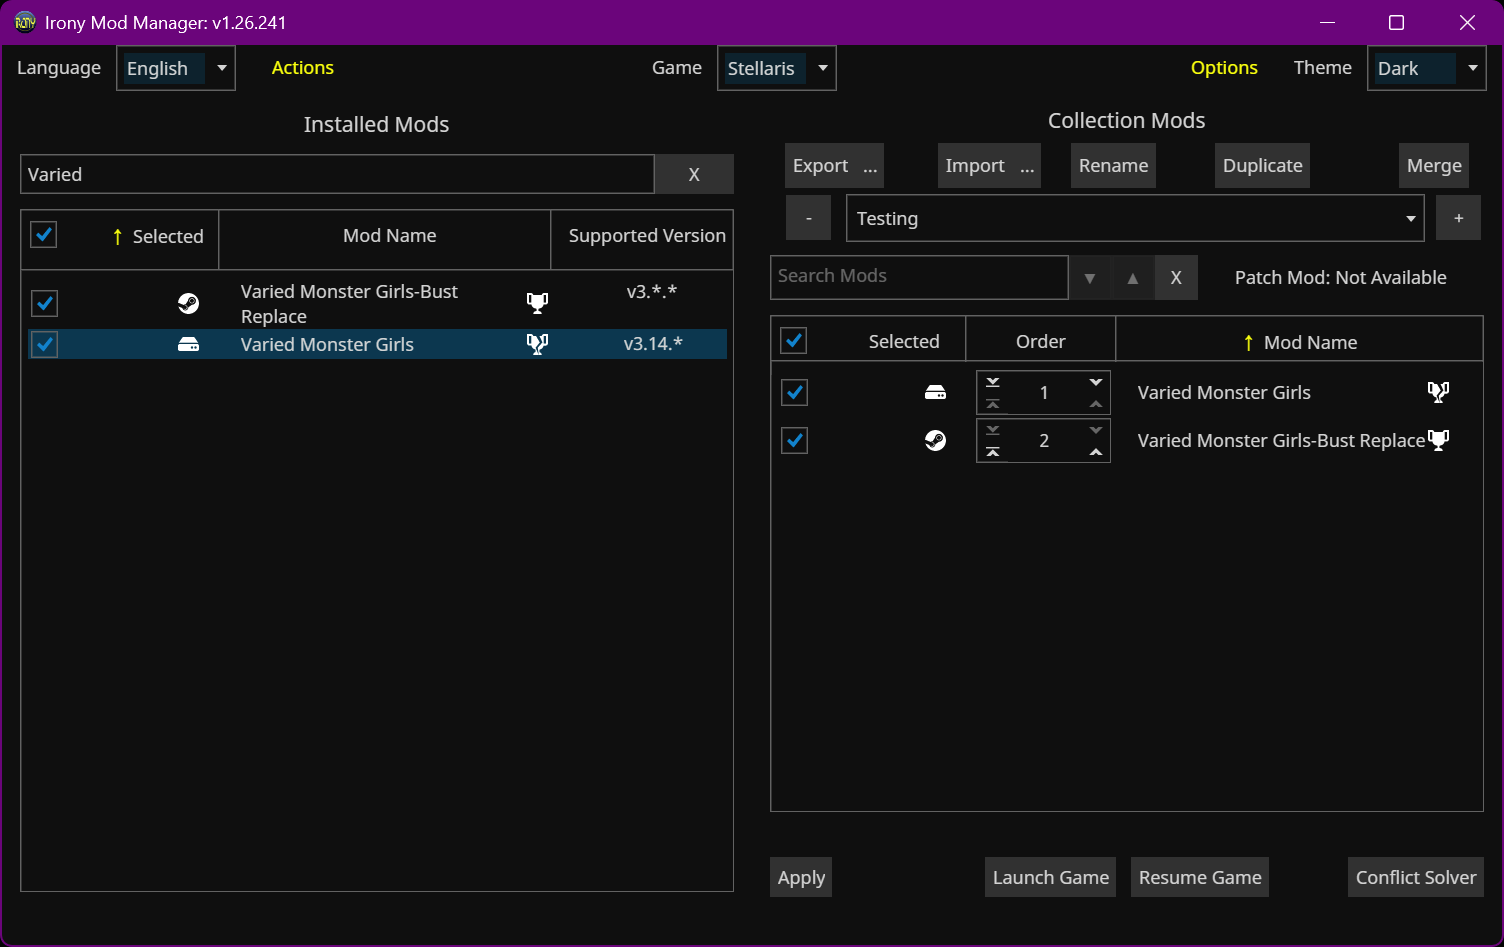Click the local drive icon in Collection Mods order 1 row
This screenshot has height=947, width=1504.
(935, 392)
